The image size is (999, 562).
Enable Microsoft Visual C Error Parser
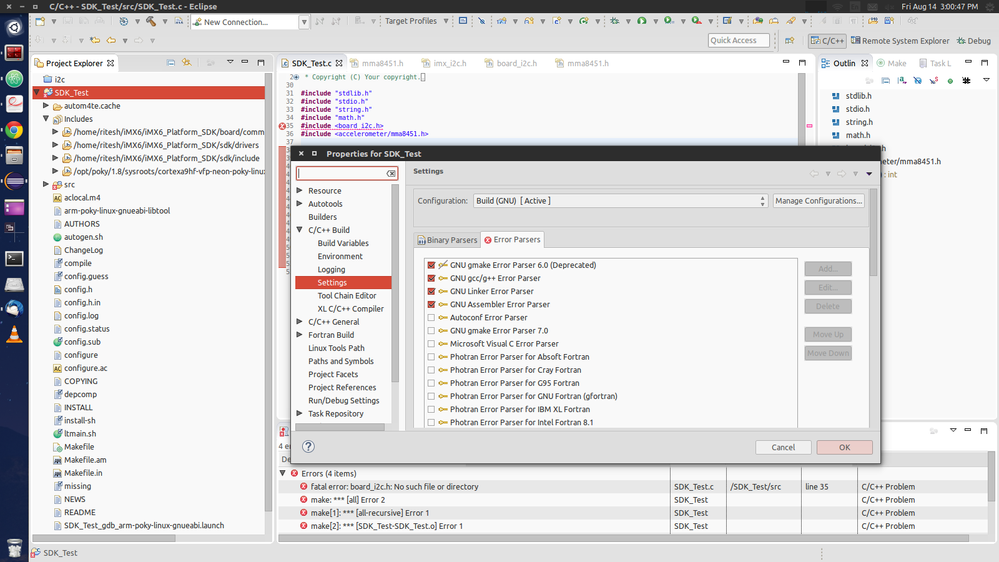431,343
